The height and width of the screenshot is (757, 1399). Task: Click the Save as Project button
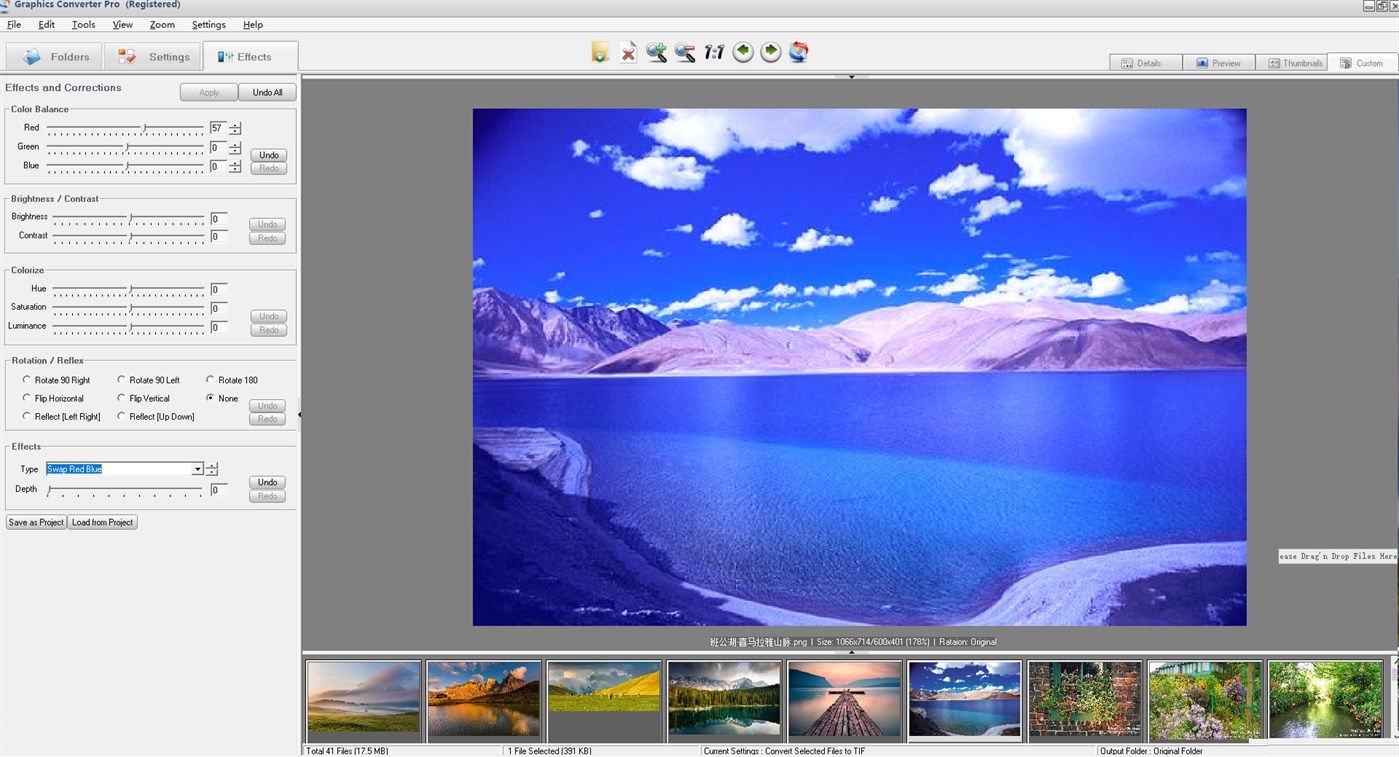(36, 521)
